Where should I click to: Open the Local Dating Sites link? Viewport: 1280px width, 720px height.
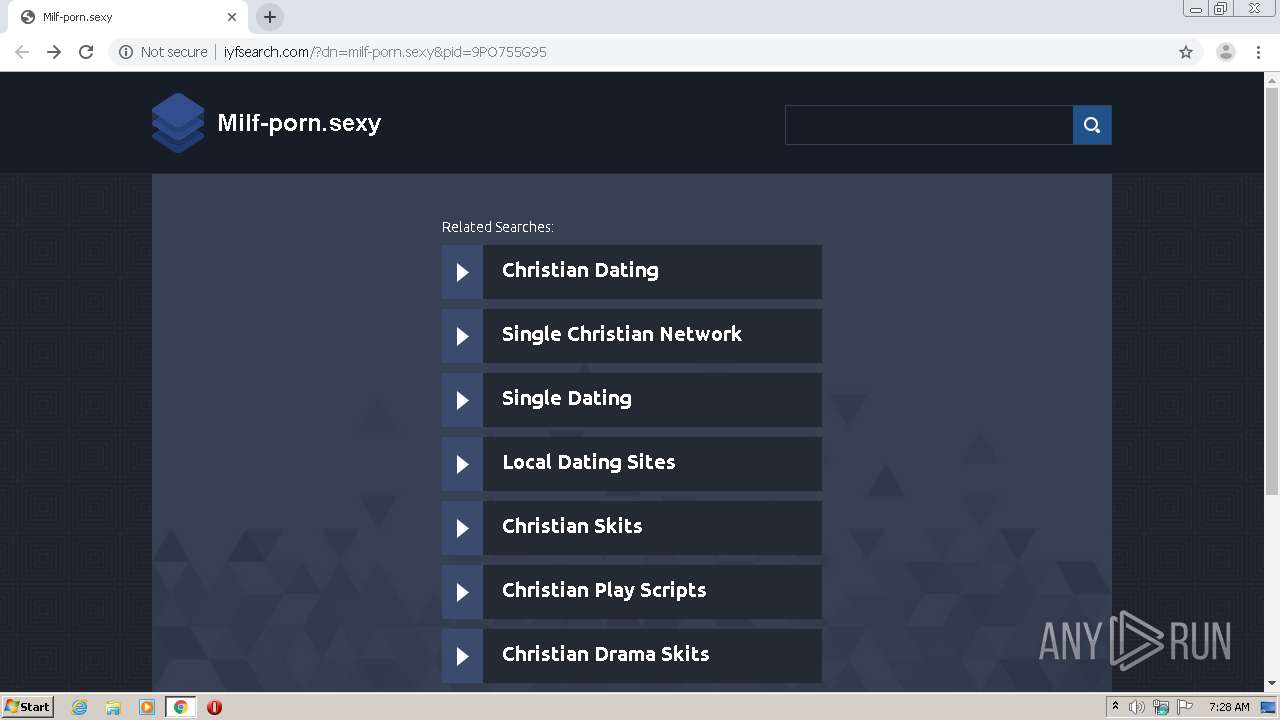pos(589,463)
